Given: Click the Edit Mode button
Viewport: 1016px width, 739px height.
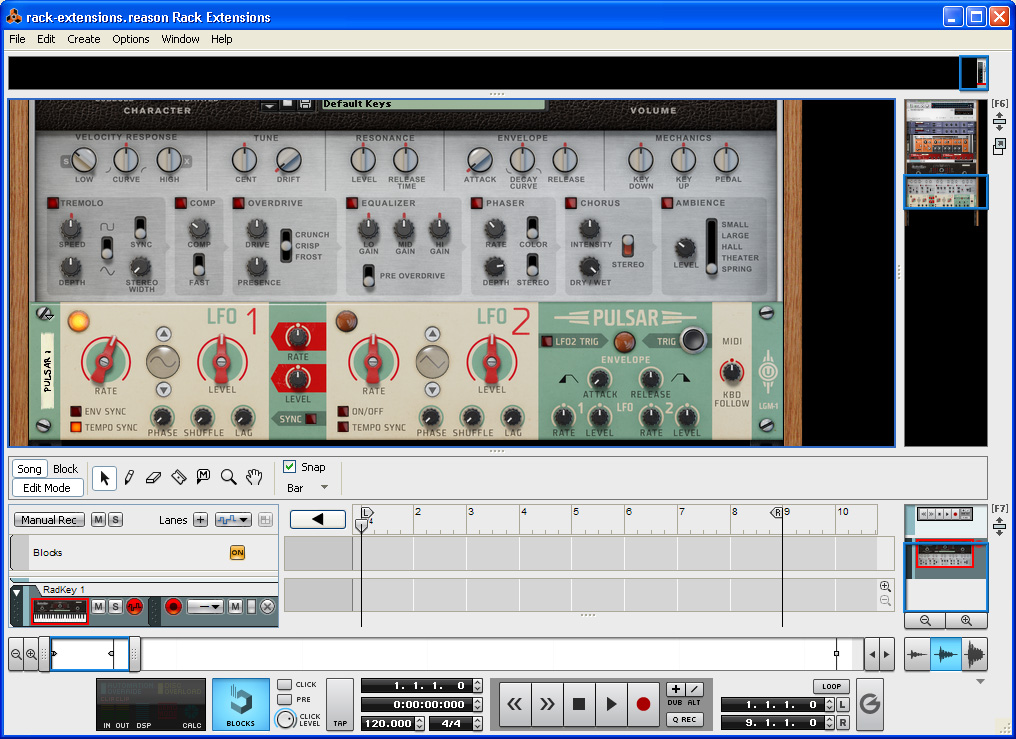Looking at the screenshot, I should coord(47,488).
